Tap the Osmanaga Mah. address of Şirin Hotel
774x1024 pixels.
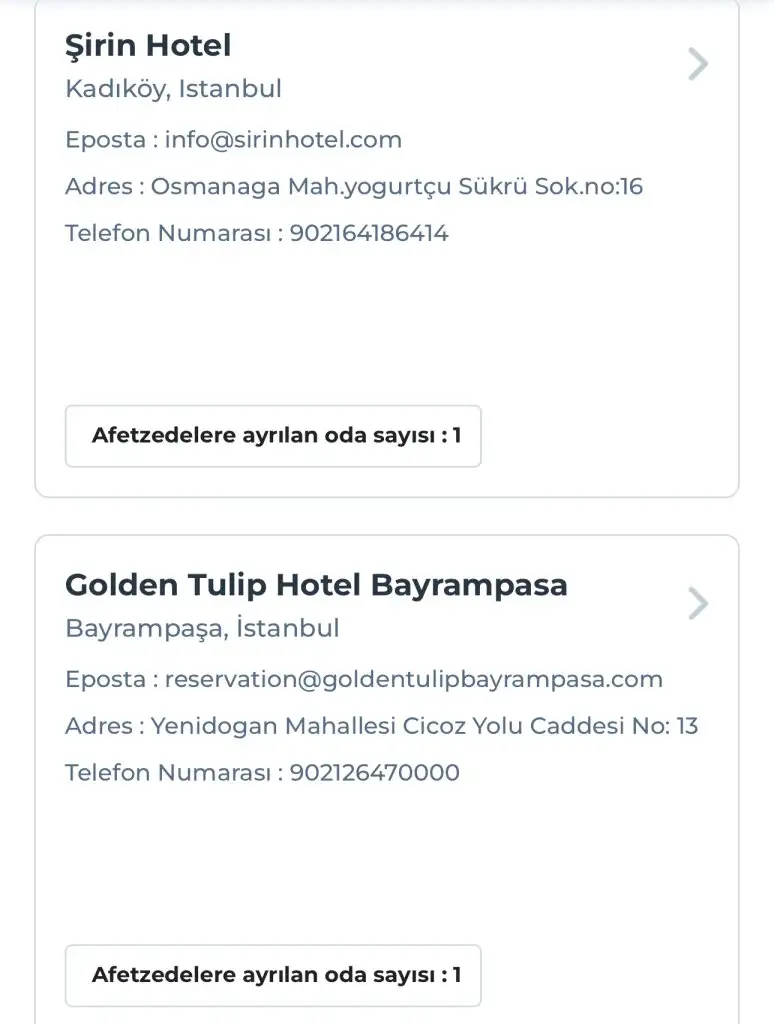point(396,187)
